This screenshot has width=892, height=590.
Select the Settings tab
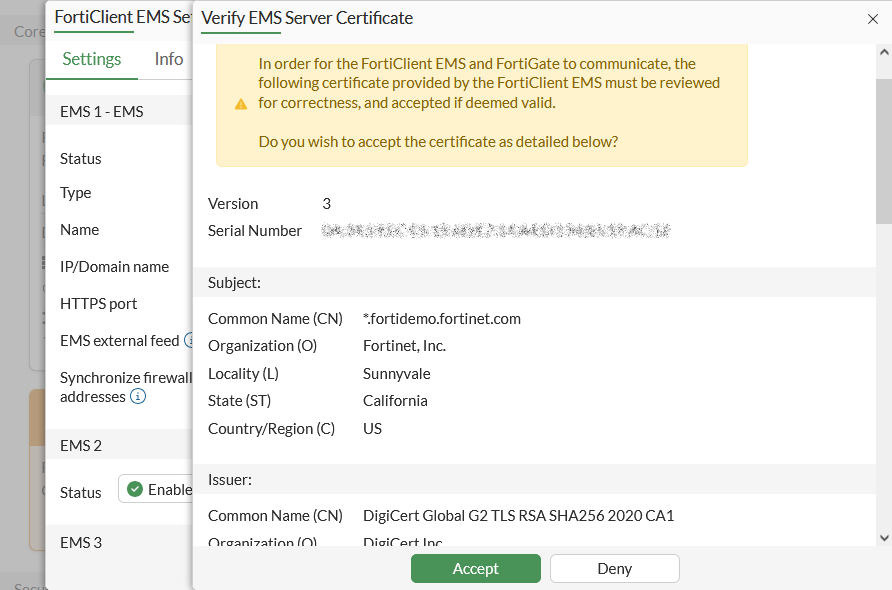coord(91,59)
